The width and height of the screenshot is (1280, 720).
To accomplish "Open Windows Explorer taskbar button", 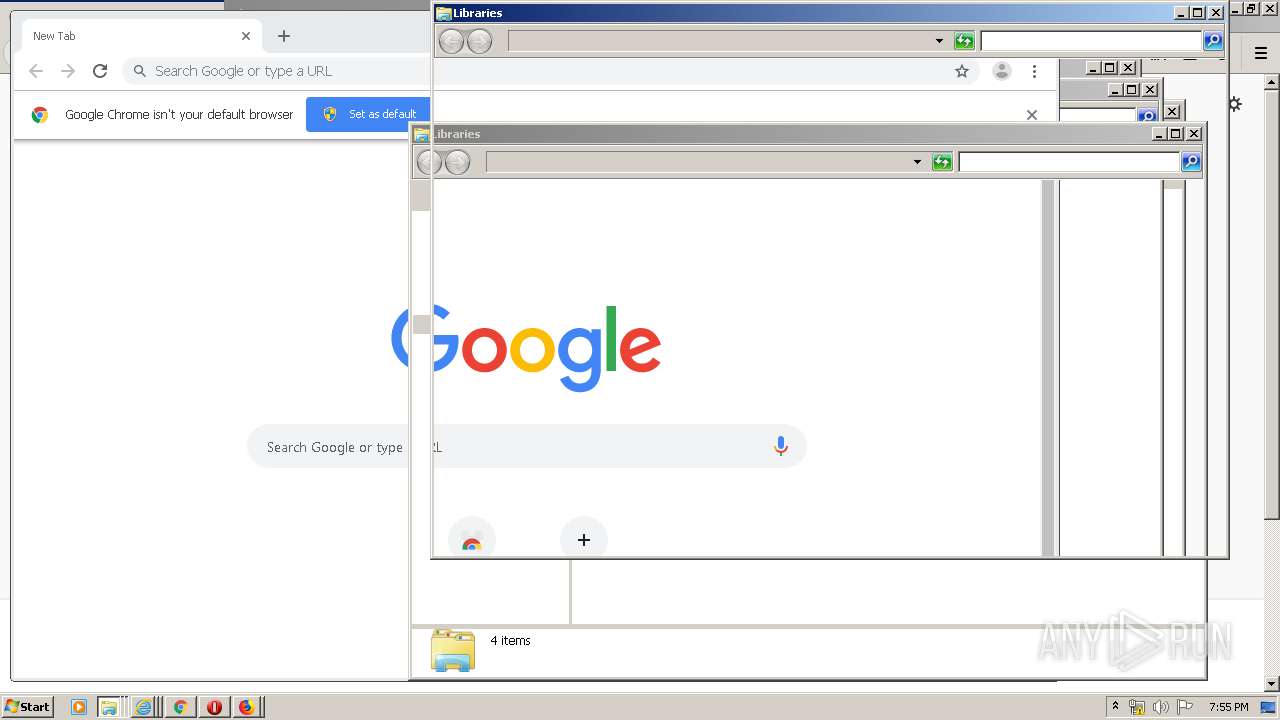I will 109,707.
